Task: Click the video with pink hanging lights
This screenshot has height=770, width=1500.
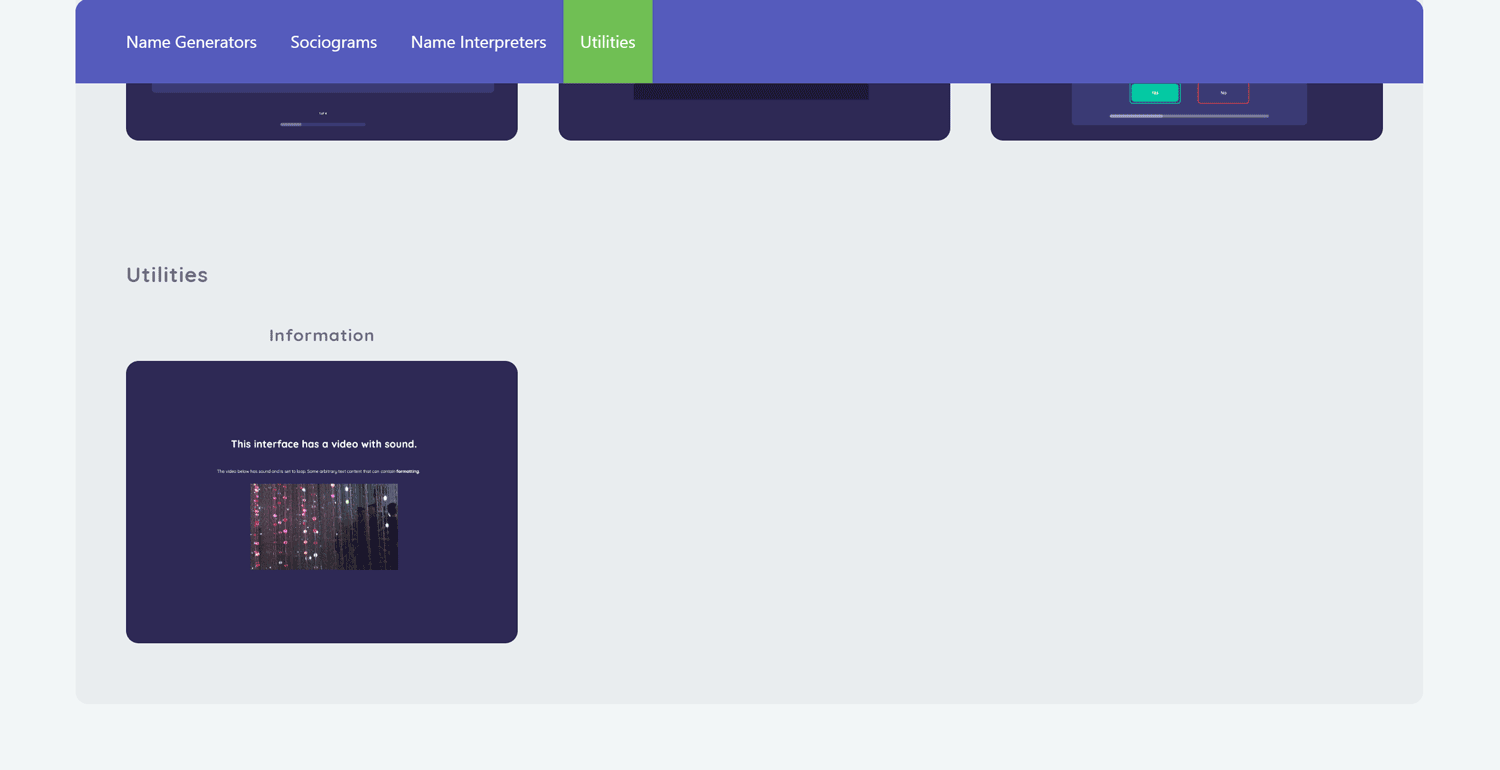Action: [324, 527]
